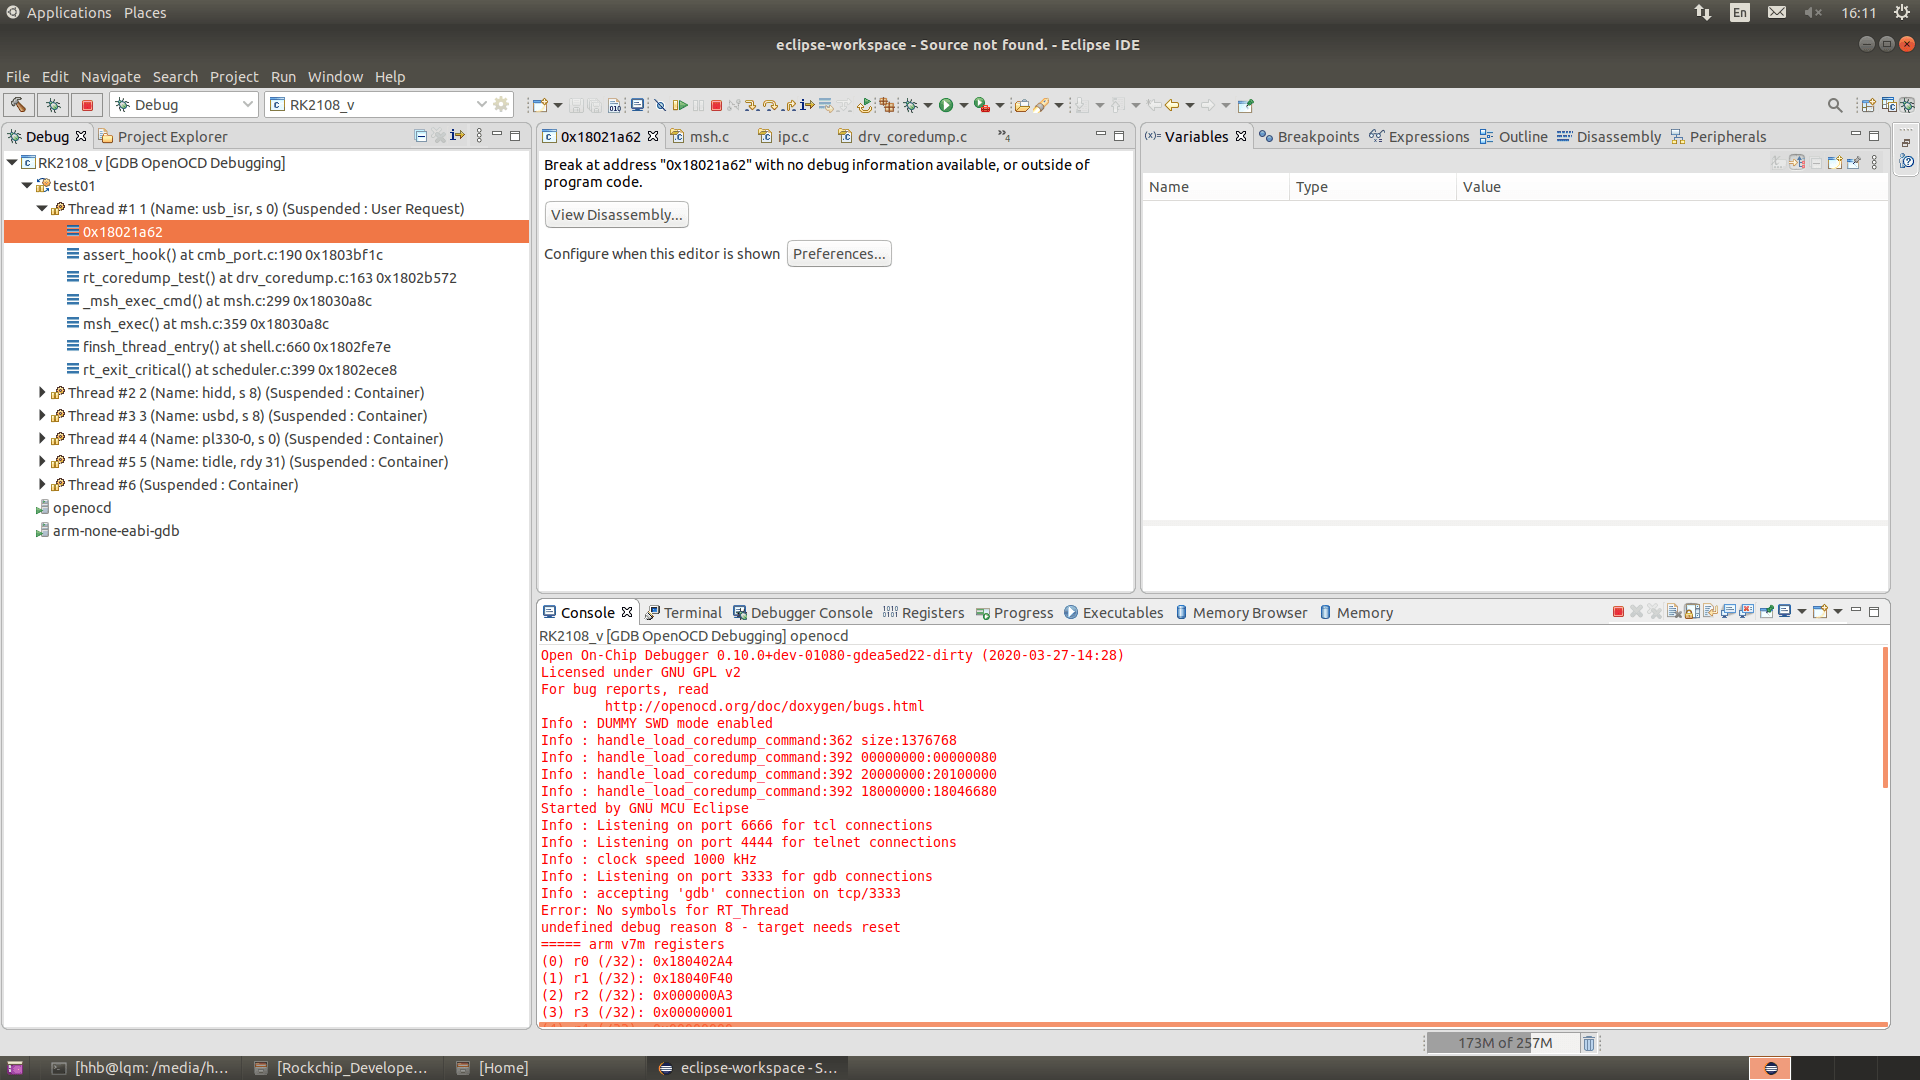
Task: Clear Console output icon
Action: click(1673, 612)
